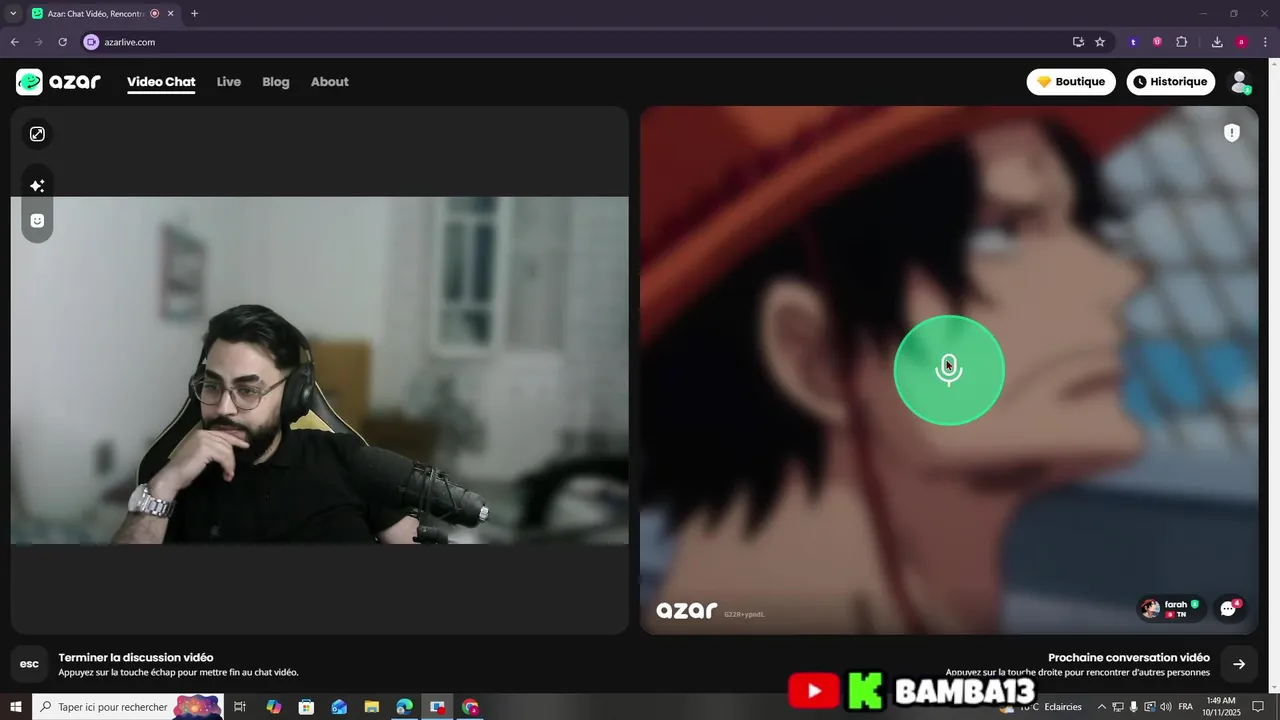
Task: Open farah's profile chip
Action: point(1171,608)
